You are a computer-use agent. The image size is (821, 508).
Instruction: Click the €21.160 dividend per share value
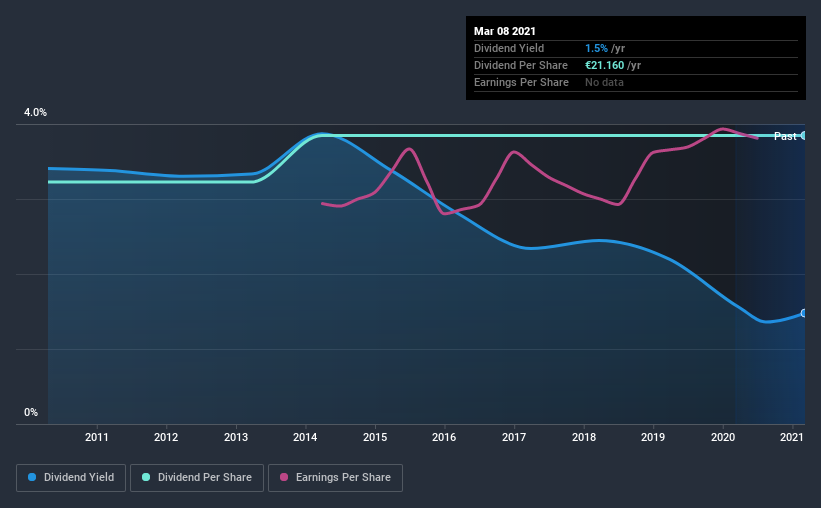tap(604, 65)
